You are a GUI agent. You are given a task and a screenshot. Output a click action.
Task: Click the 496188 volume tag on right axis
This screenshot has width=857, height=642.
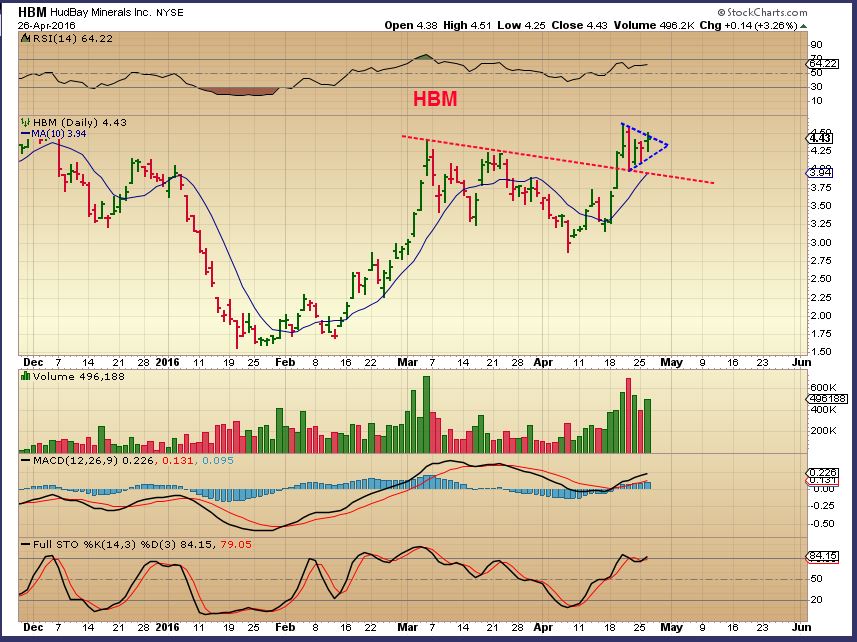point(827,398)
